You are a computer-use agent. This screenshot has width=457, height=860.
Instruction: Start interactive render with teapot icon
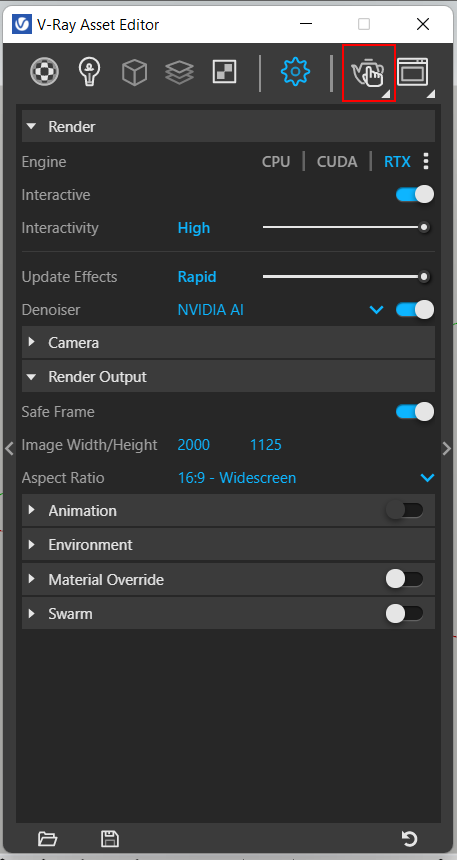click(368, 72)
